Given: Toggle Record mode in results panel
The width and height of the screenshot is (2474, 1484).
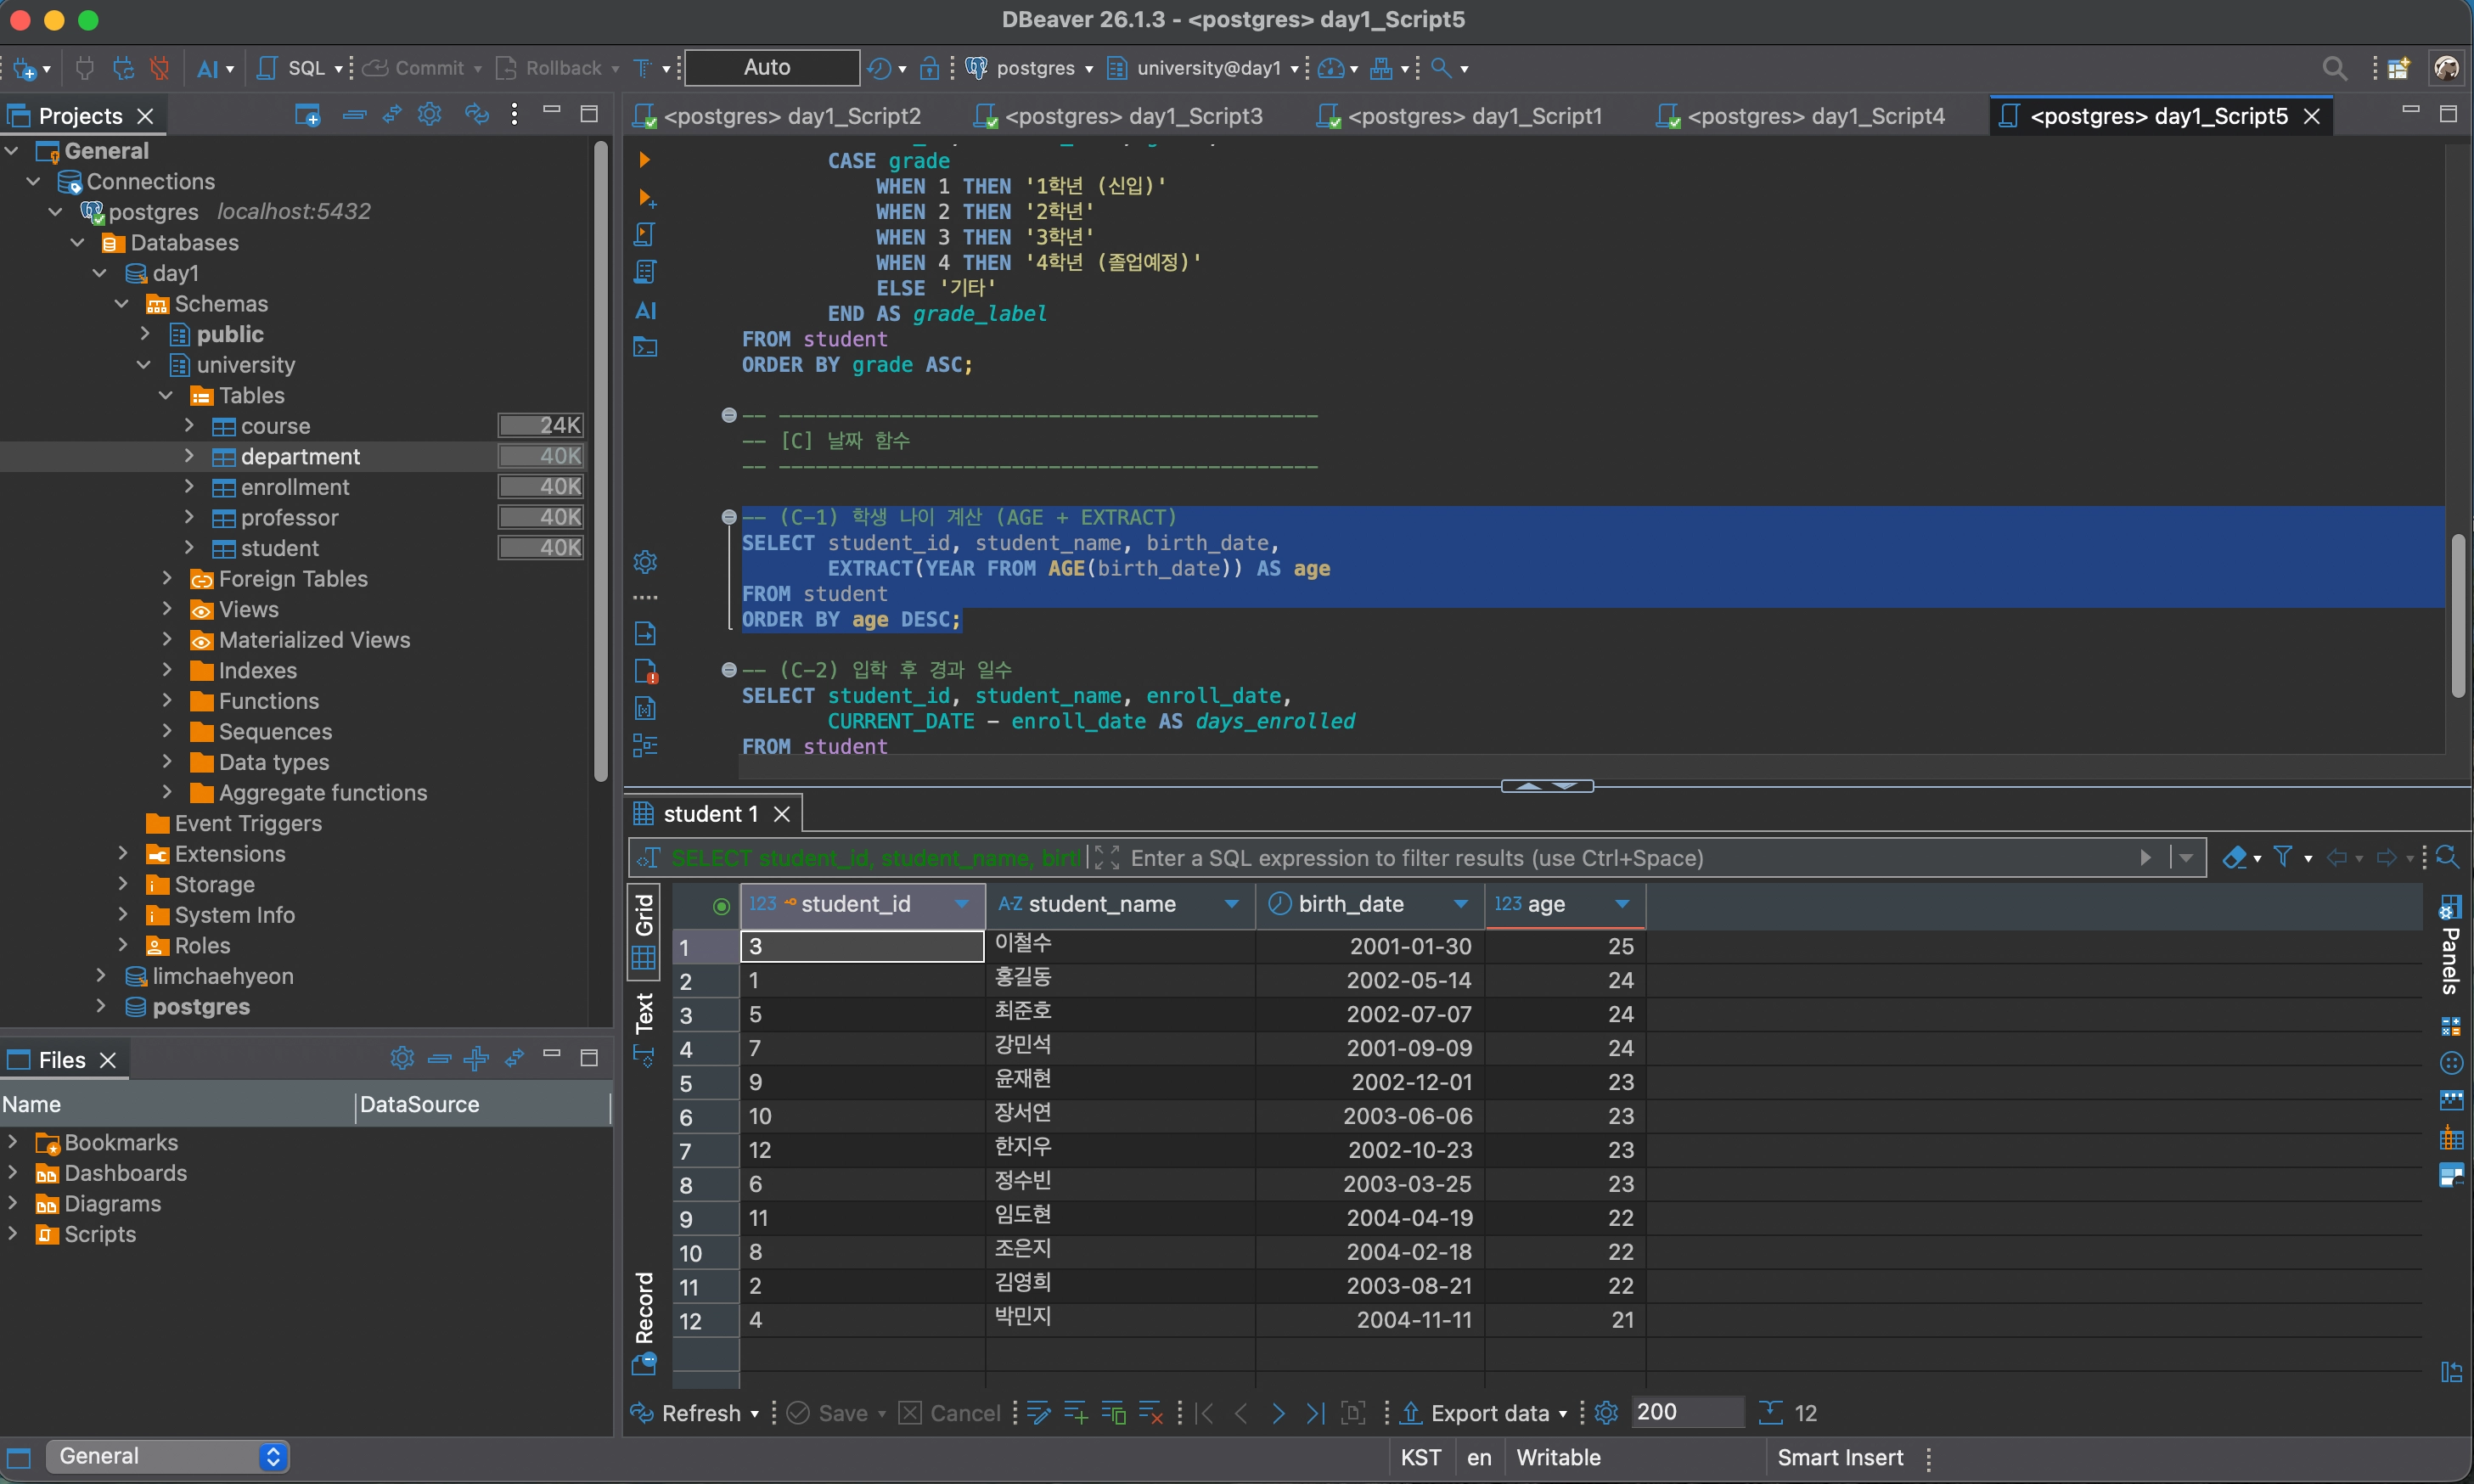Looking at the screenshot, I should point(644,1322).
